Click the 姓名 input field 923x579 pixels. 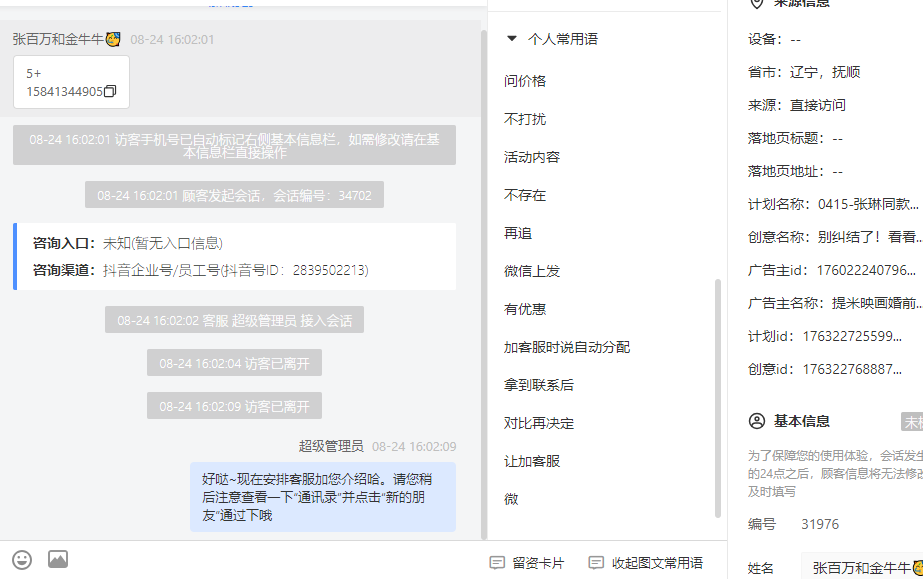862,568
